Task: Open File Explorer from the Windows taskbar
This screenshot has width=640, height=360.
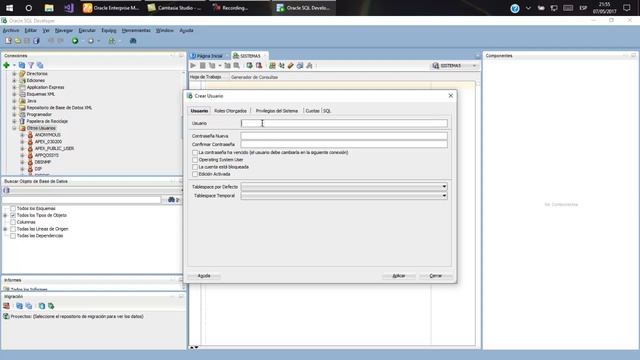Action: [x=49, y=8]
